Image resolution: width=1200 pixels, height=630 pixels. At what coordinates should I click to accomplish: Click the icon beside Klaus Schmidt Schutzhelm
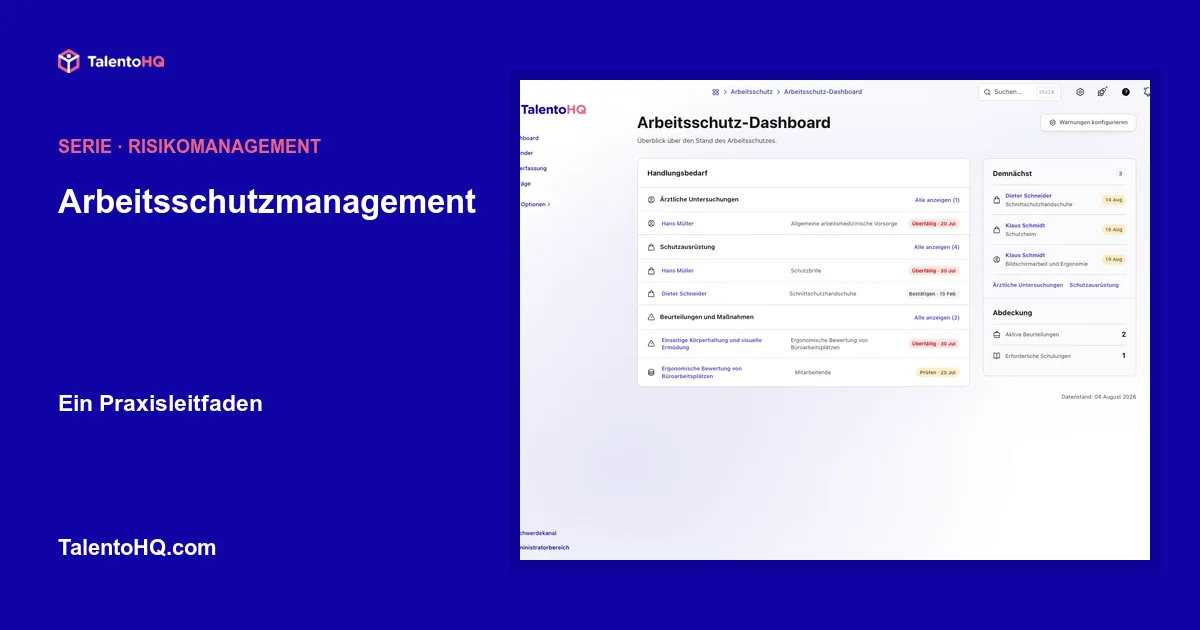point(996,229)
